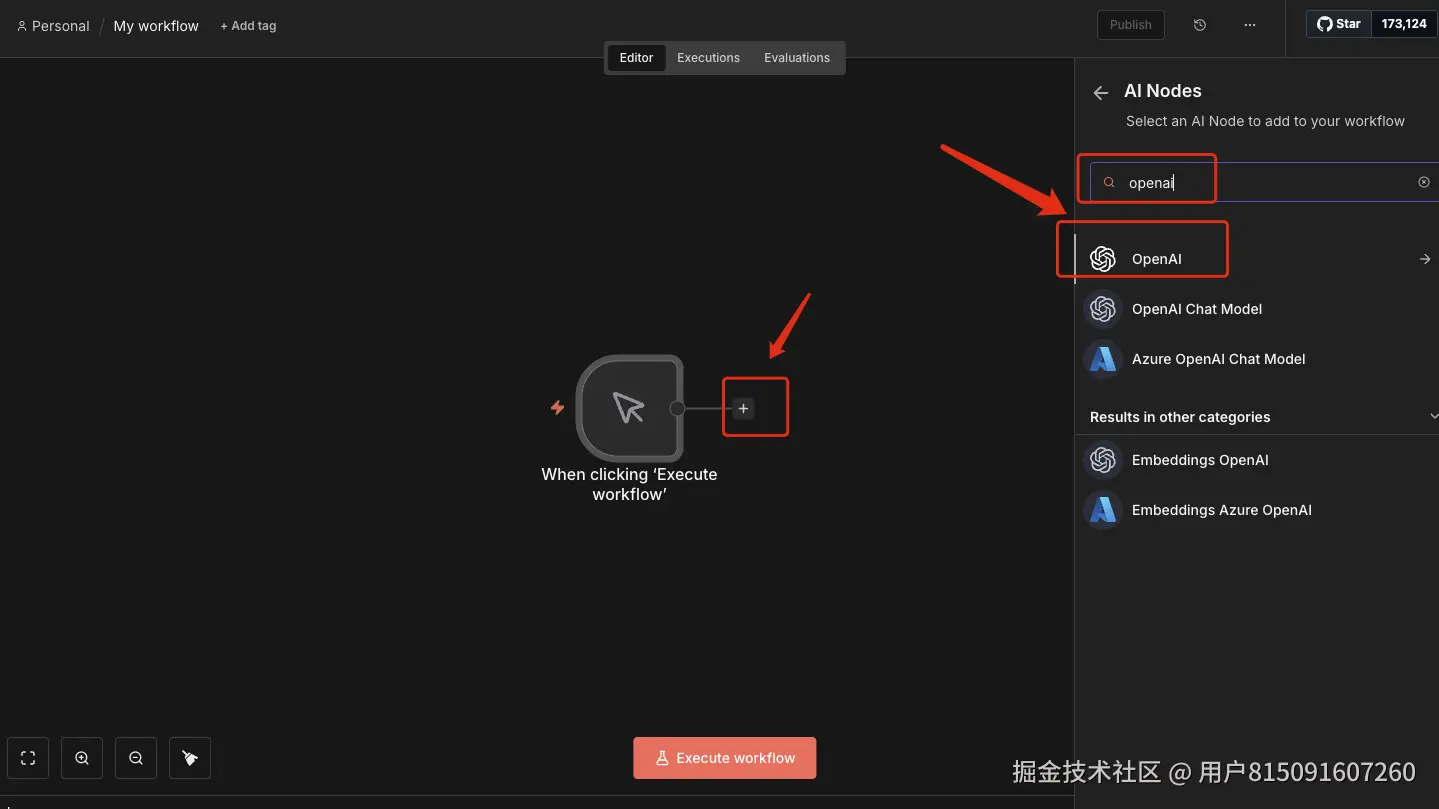Screen dimensions: 1439x809
Task: Click the red lightning trigger icon
Action: pos(558,408)
